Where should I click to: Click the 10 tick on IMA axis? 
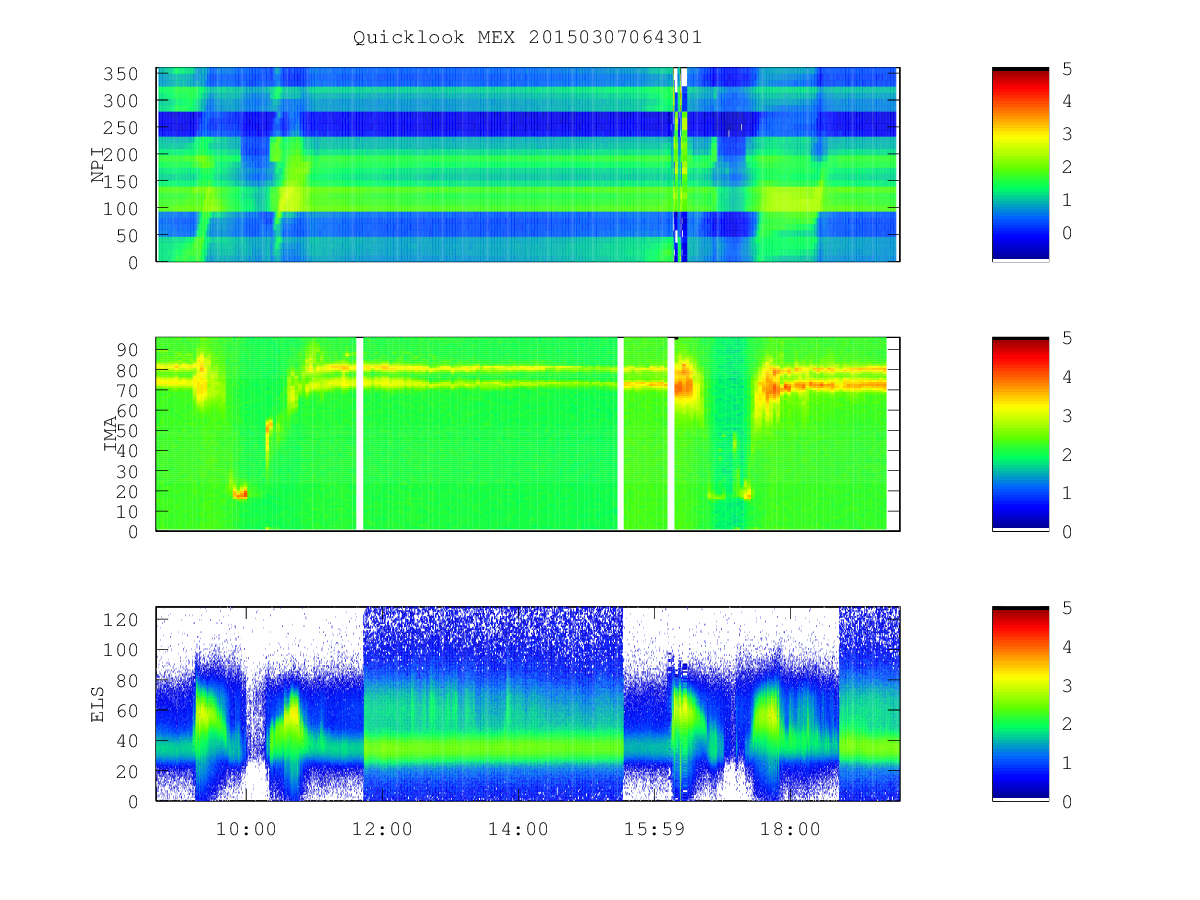click(x=129, y=511)
